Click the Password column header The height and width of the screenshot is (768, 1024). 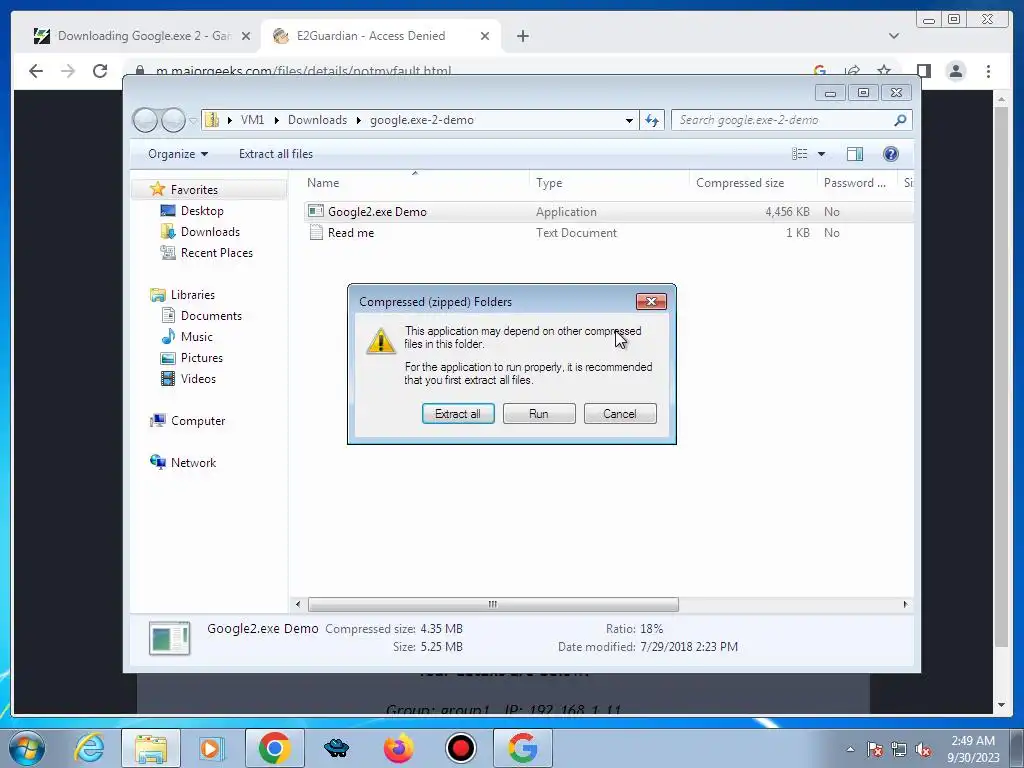[x=856, y=183]
